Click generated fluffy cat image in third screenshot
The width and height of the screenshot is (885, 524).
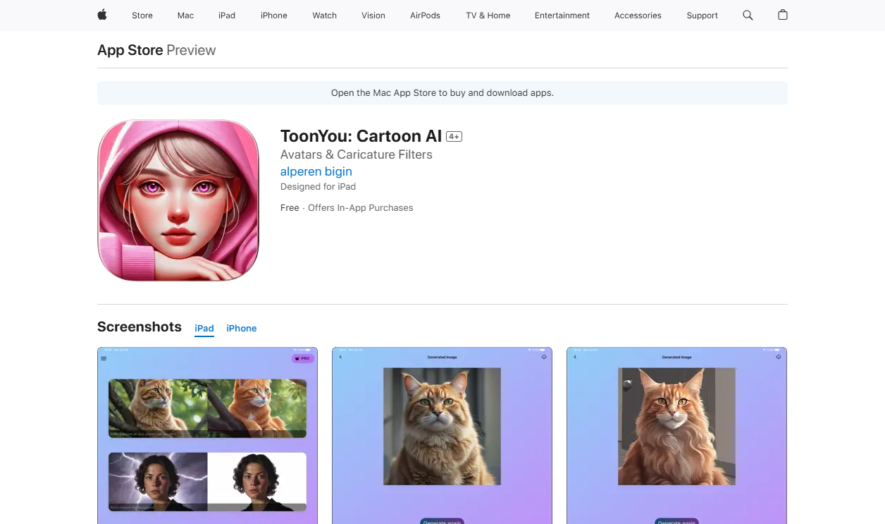click(x=677, y=426)
